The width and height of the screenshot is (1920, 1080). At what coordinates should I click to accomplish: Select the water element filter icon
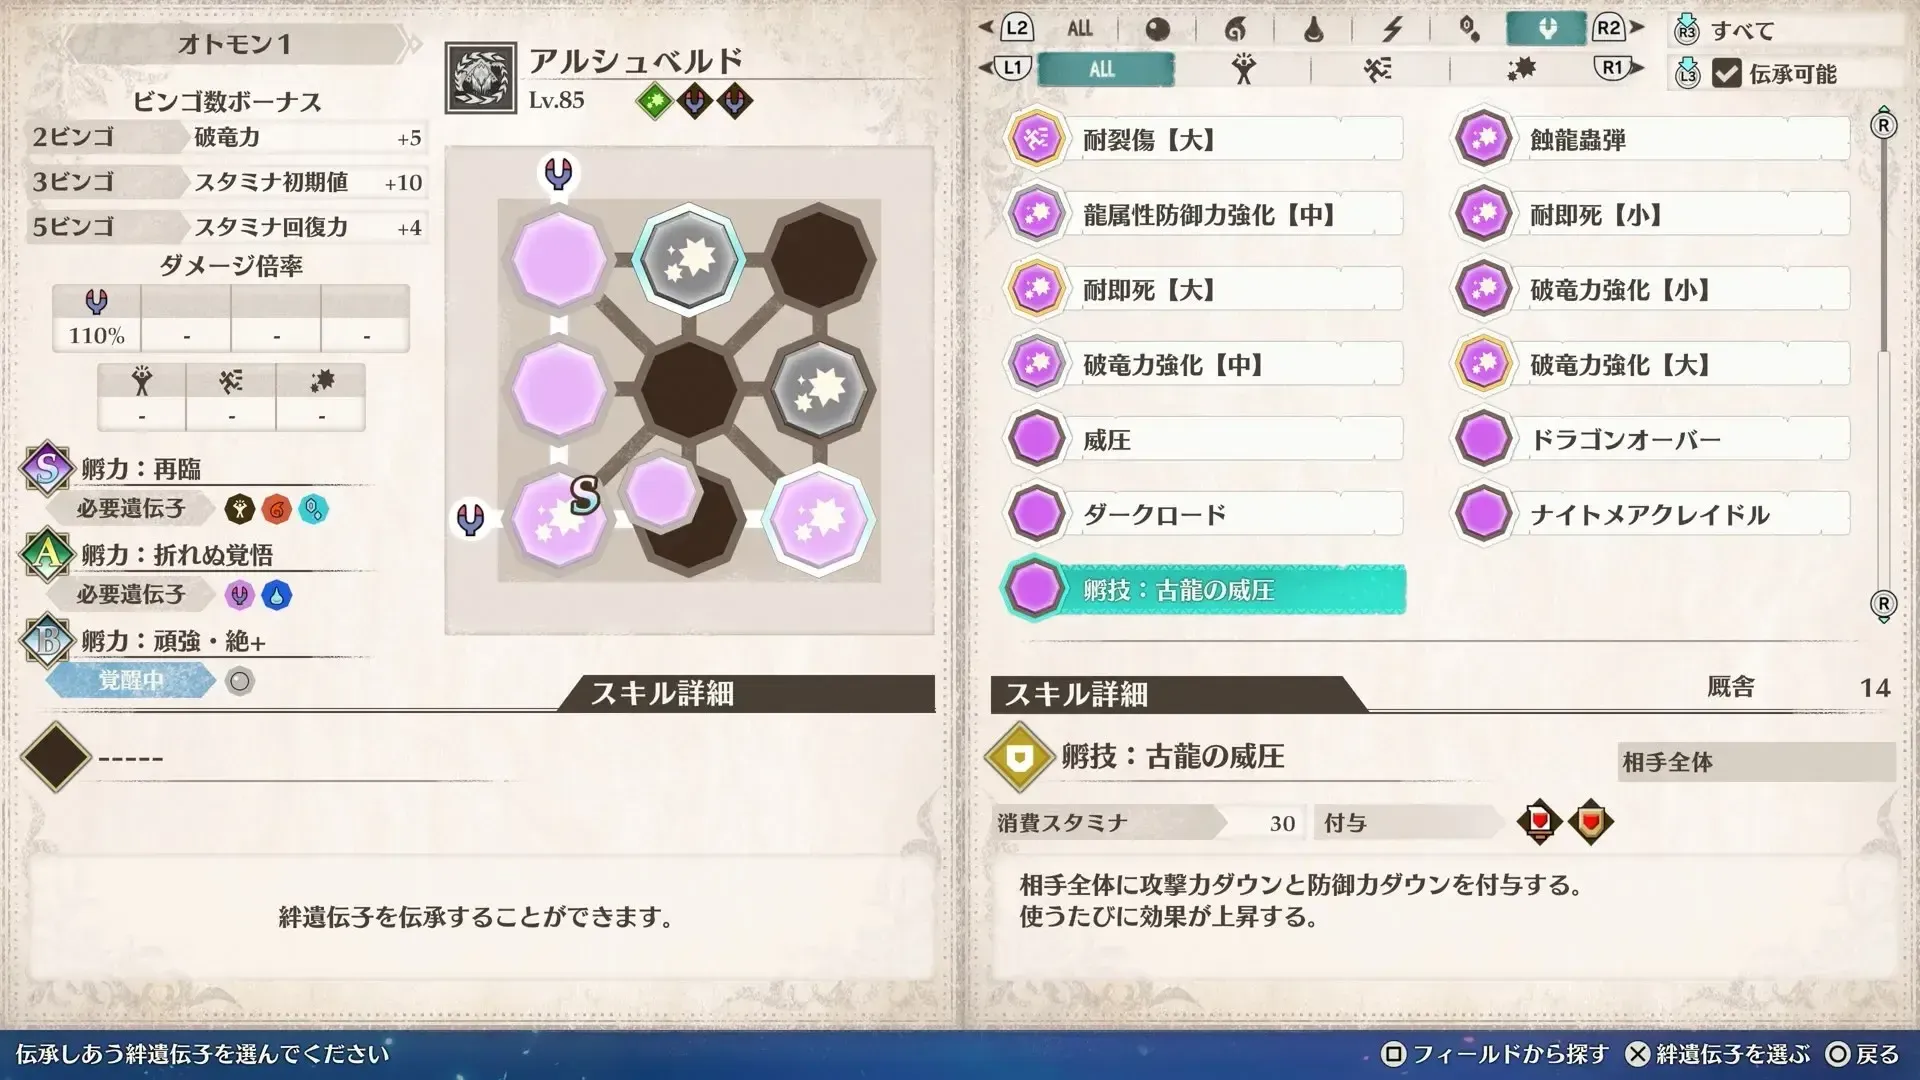point(1313,29)
